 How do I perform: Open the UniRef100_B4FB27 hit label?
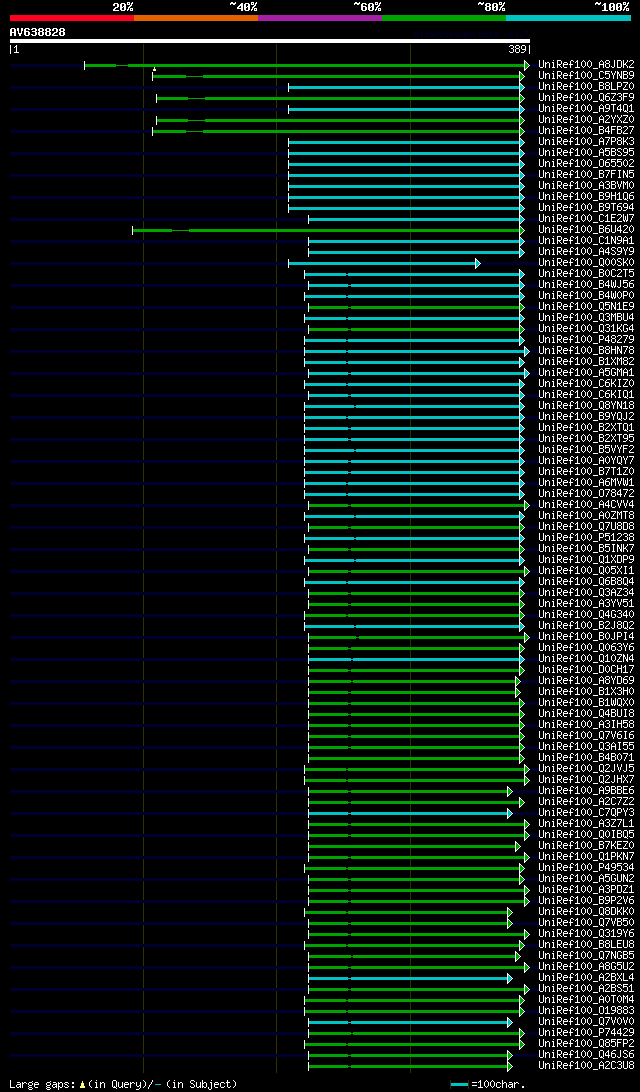(x=586, y=130)
